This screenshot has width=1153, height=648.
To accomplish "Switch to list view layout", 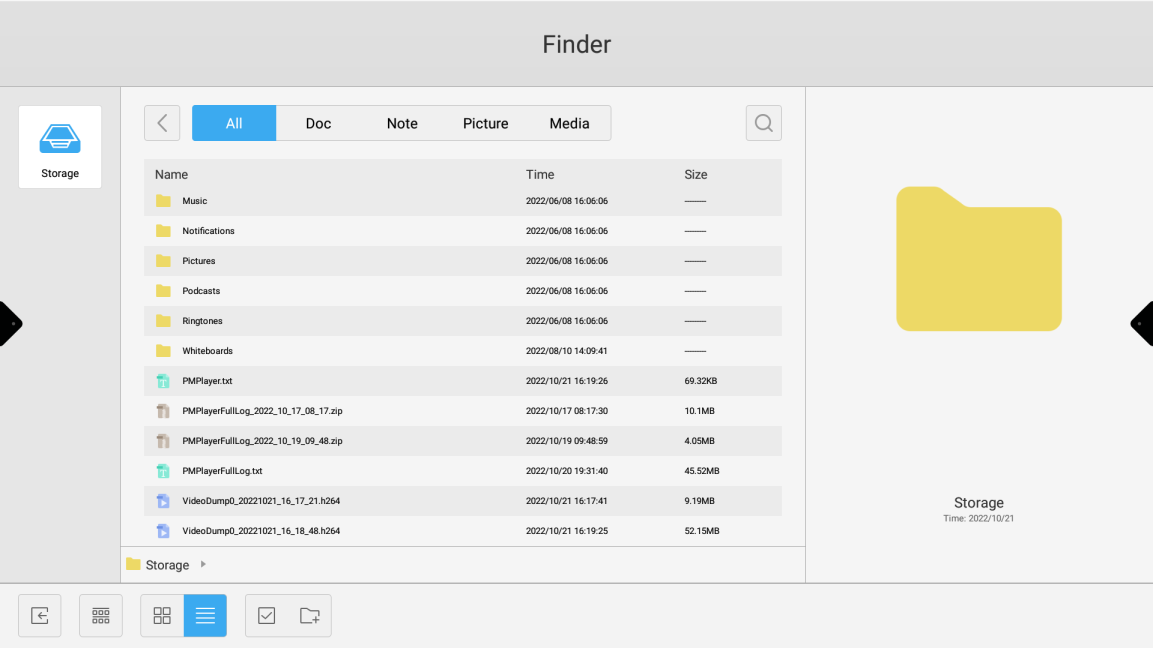I will click(x=205, y=616).
